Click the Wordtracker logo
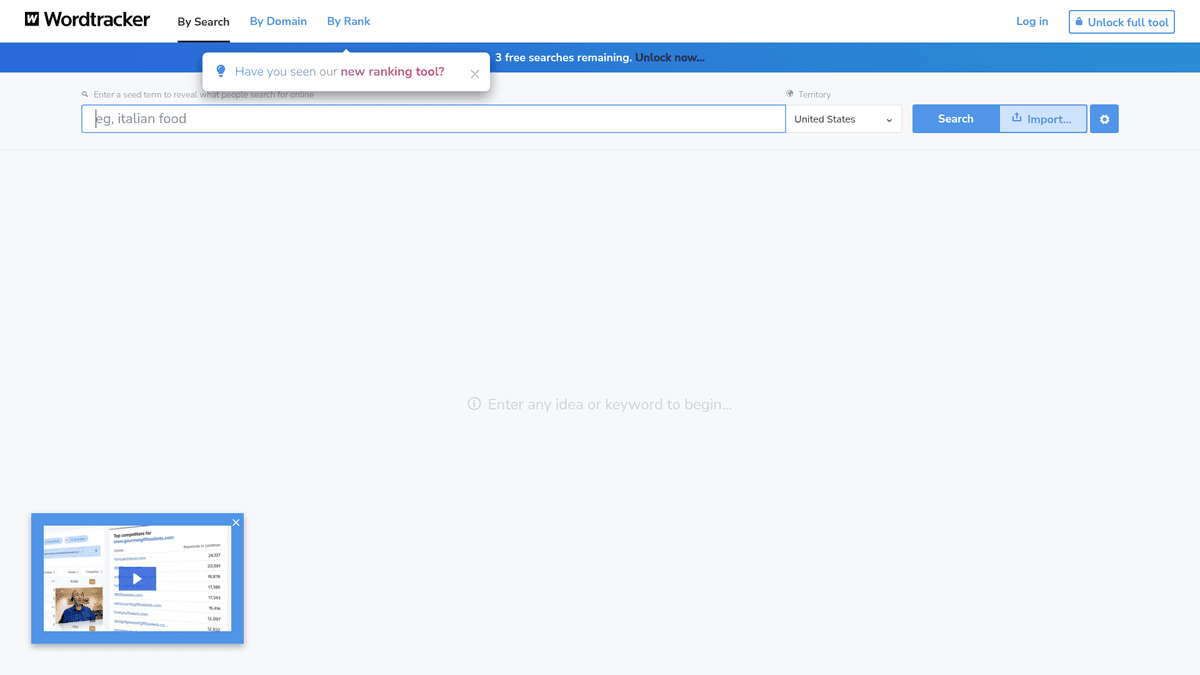 (x=87, y=19)
